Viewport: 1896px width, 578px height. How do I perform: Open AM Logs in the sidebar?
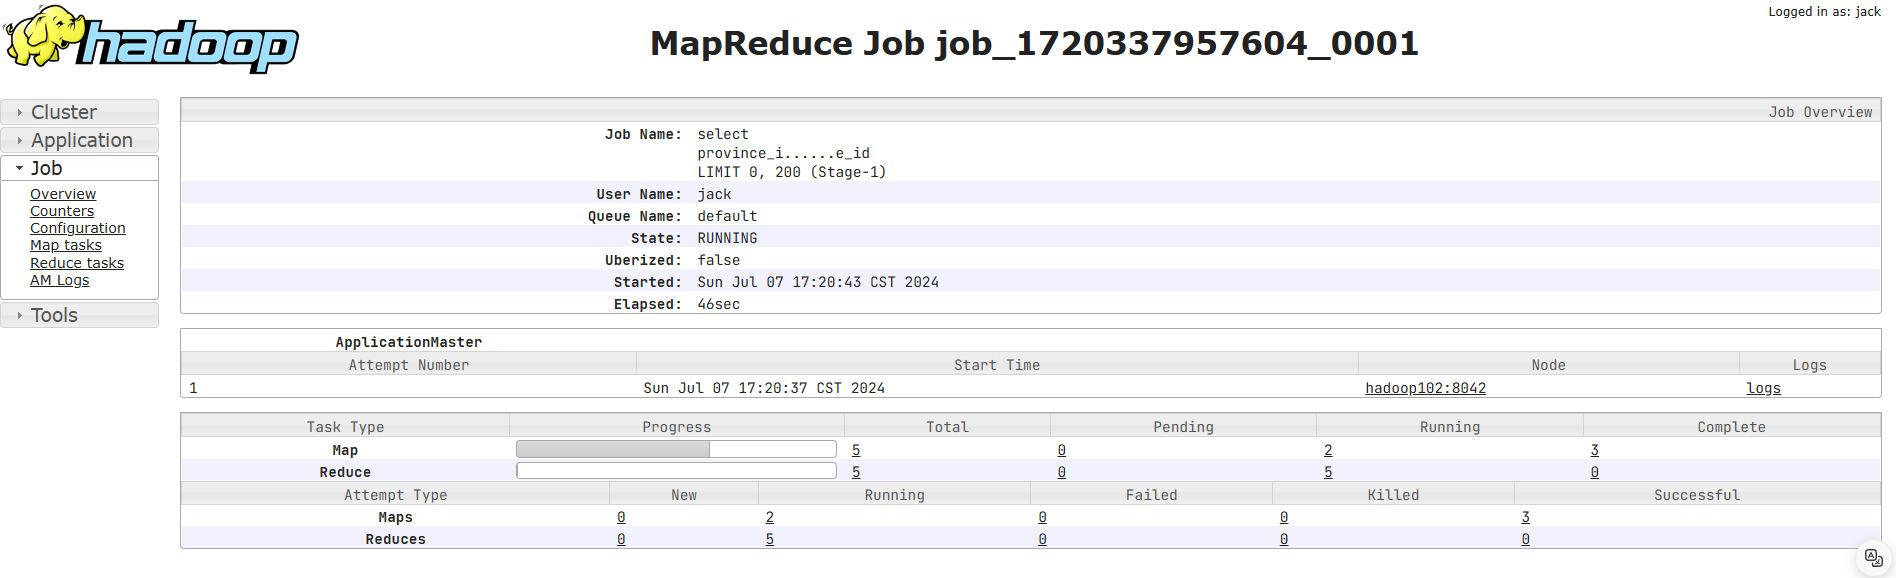point(60,280)
